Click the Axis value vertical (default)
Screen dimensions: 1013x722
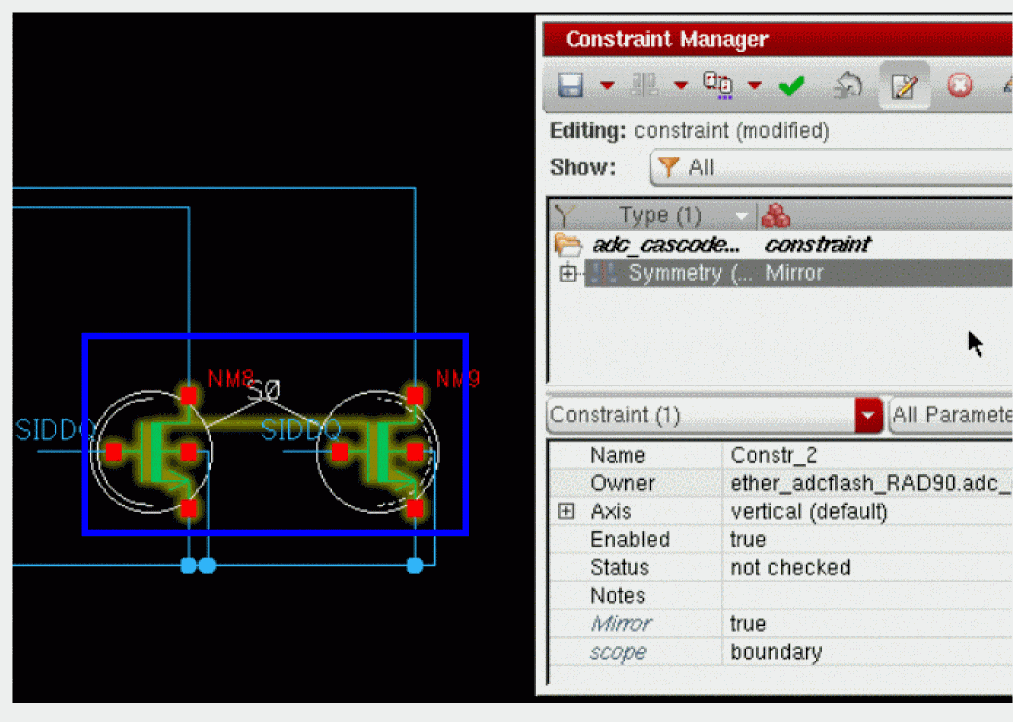(x=809, y=512)
